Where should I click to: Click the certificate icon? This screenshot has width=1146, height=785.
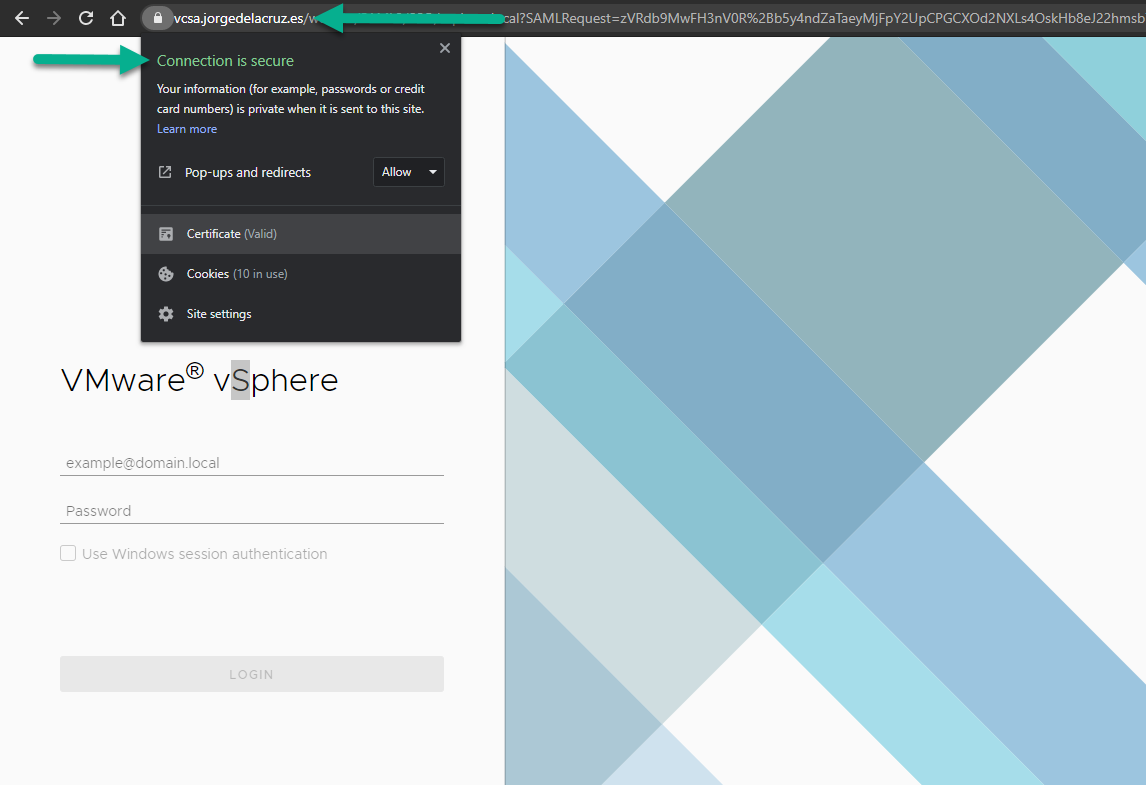click(x=166, y=234)
